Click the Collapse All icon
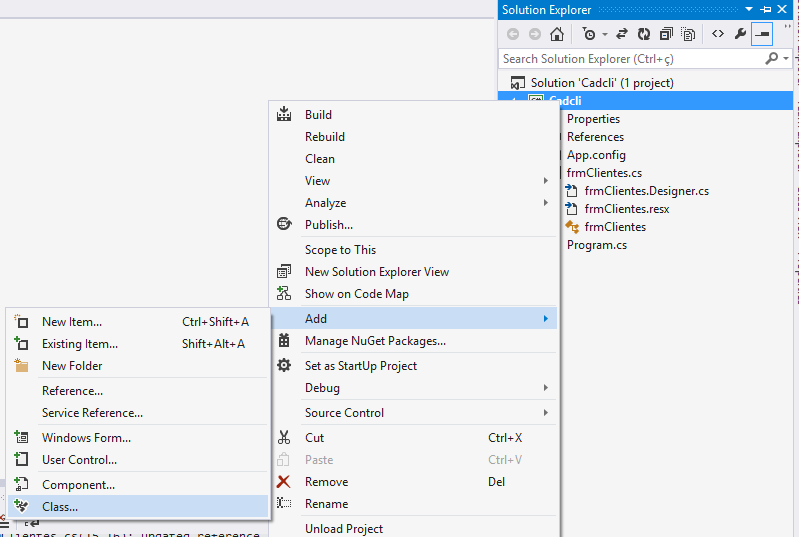Image resolution: width=799 pixels, height=537 pixels. tap(666, 34)
